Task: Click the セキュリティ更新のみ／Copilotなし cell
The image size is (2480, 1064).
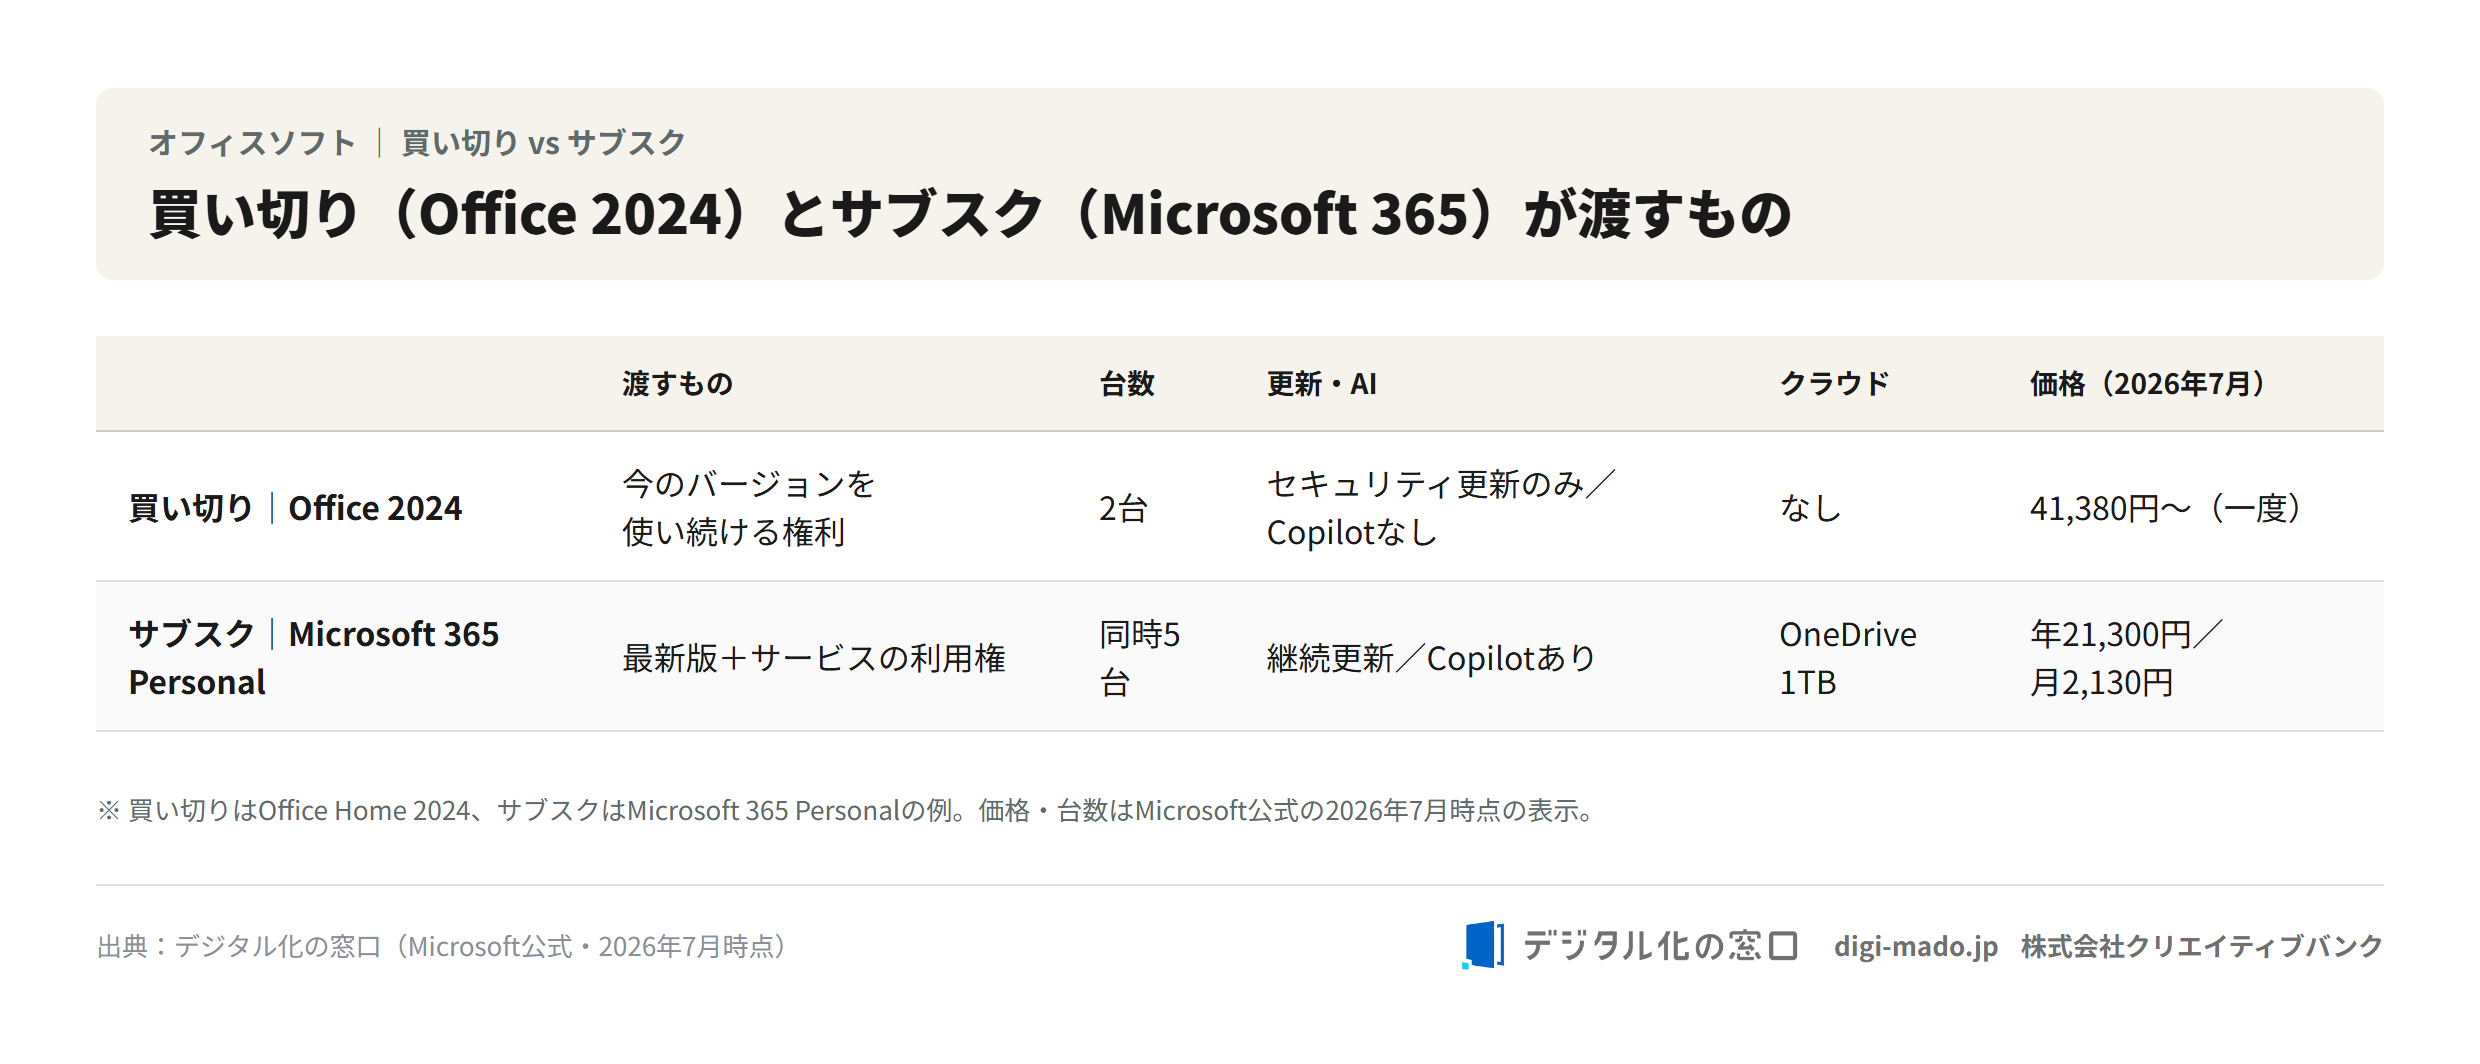Action: tap(1441, 508)
